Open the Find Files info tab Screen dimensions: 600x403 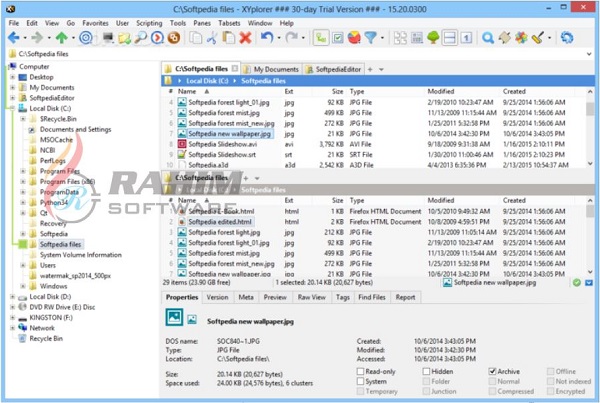tap(372, 297)
